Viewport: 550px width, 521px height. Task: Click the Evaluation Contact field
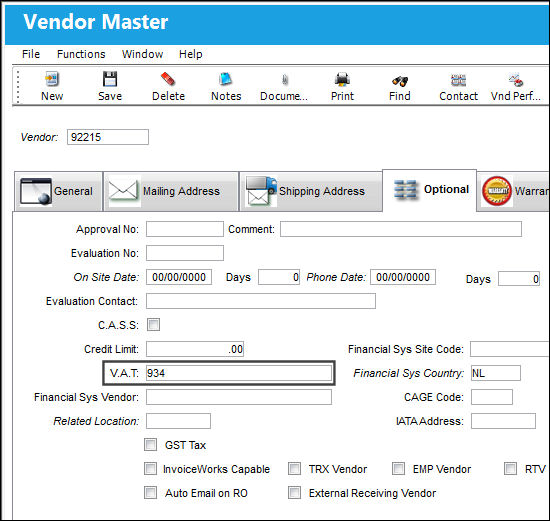[x=261, y=301]
